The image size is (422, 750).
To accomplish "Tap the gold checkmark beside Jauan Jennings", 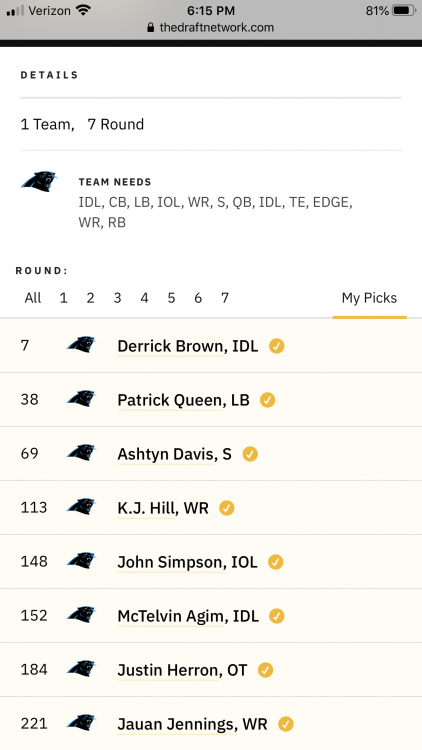I will click(286, 724).
